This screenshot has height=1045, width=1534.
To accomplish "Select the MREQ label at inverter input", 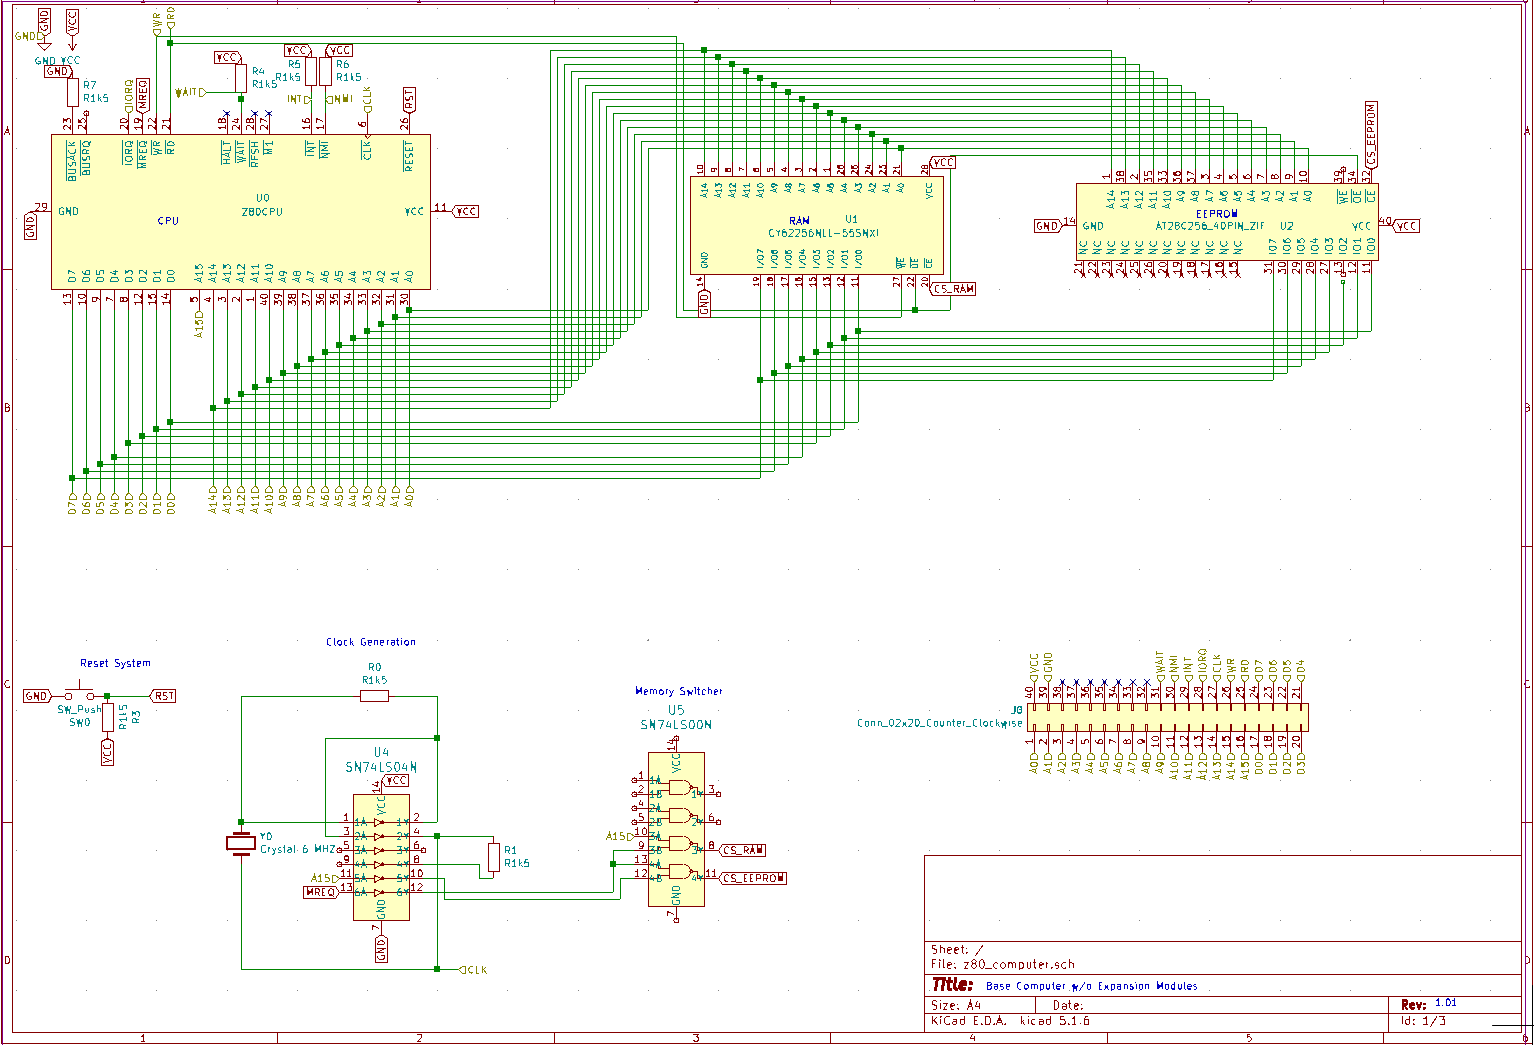I will pyautogui.click(x=320, y=892).
